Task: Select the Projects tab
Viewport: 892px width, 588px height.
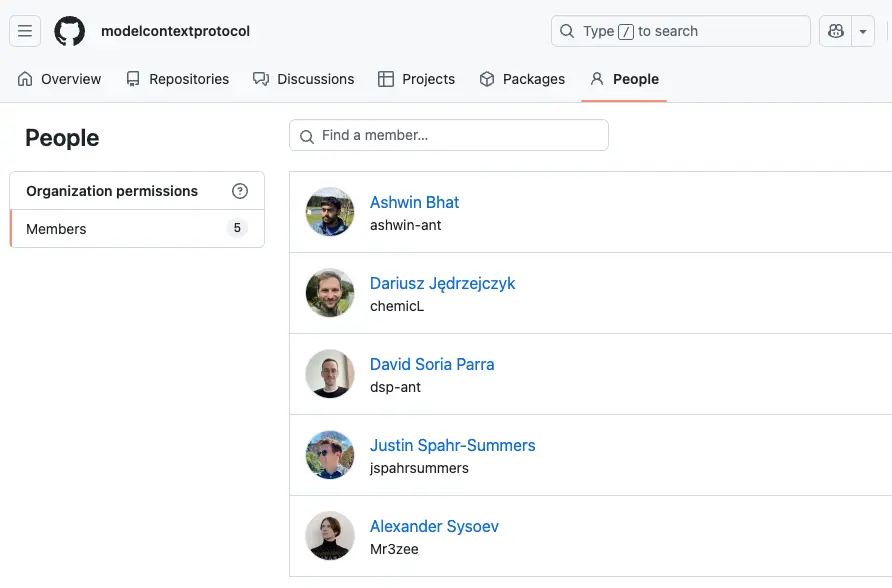Action: pyautogui.click(x=417, y=79)
